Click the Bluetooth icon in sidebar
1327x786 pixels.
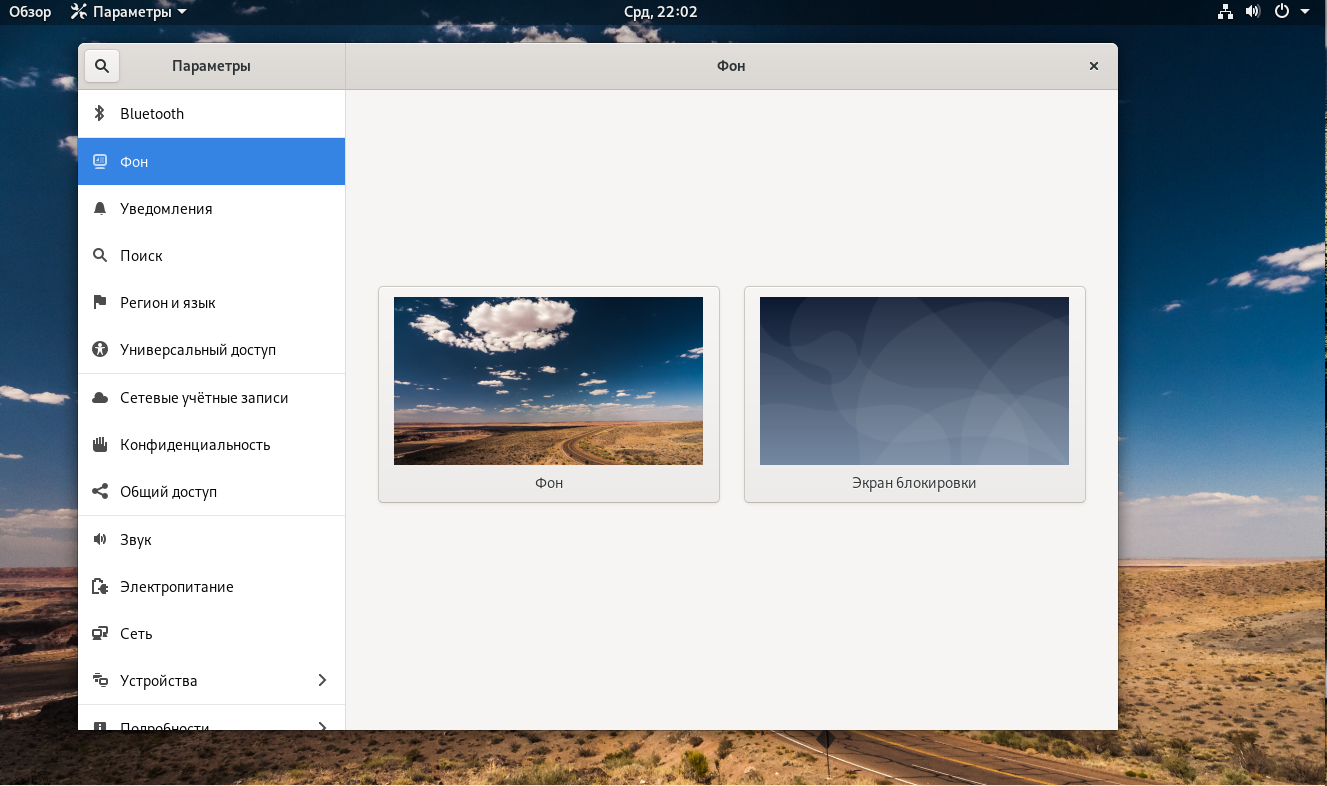pyautogui.click(x=99, y=113)
